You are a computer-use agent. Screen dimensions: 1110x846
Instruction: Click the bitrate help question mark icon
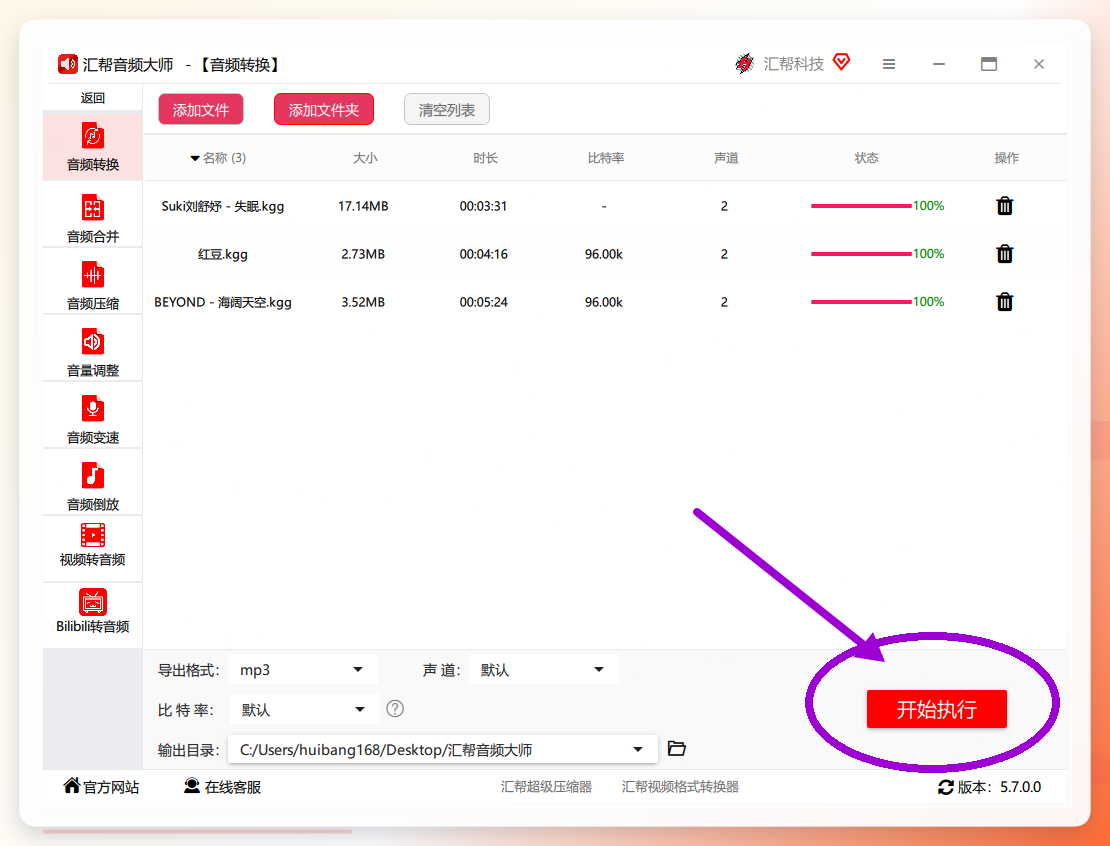click(x=395, y=709)
